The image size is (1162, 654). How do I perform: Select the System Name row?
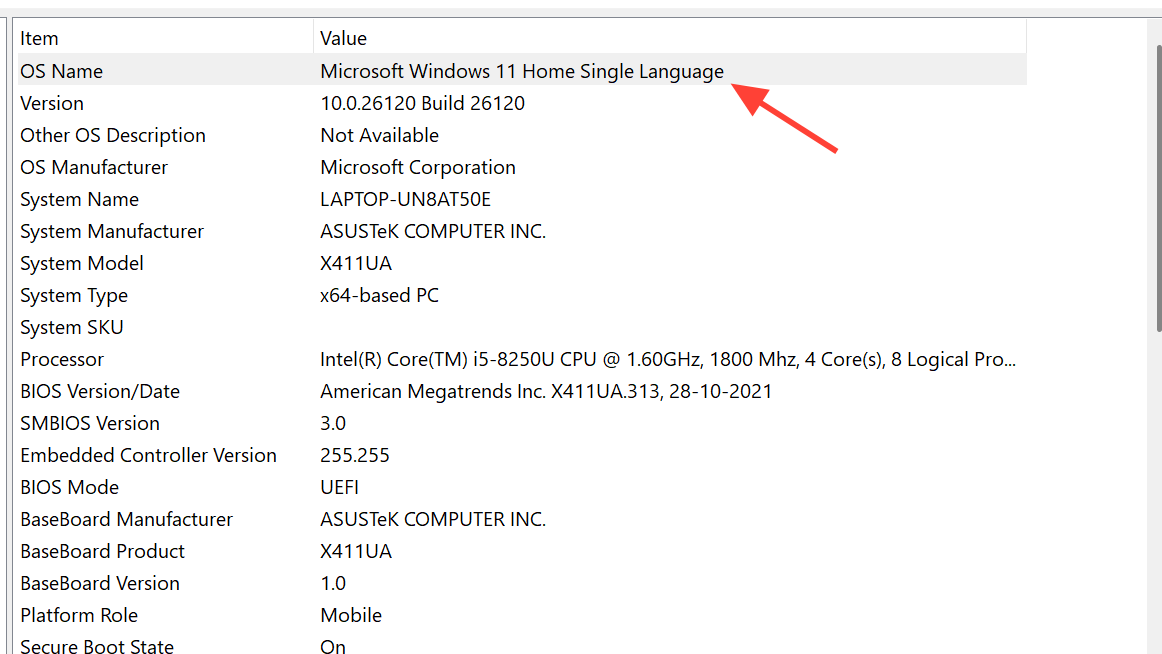79,199
